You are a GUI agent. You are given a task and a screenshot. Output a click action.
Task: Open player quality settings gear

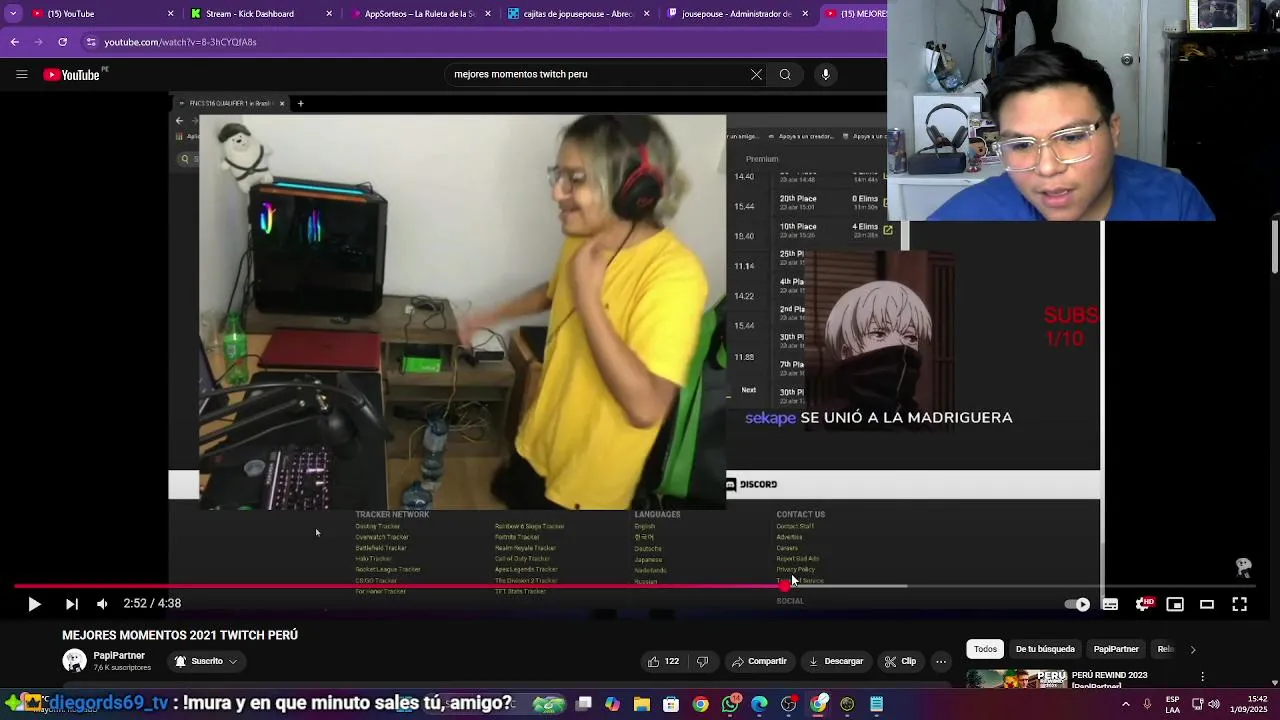click(1143, 604)
